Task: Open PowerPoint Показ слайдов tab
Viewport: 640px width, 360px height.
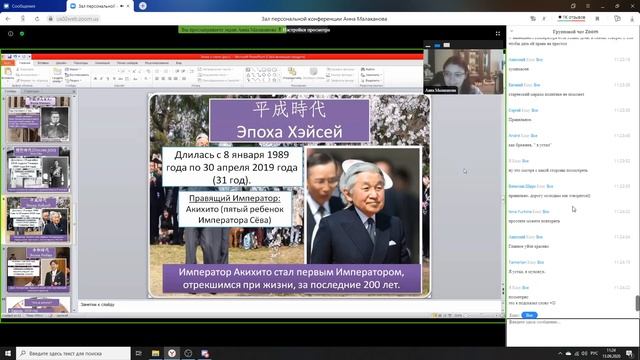Action: tap(127, 63)
